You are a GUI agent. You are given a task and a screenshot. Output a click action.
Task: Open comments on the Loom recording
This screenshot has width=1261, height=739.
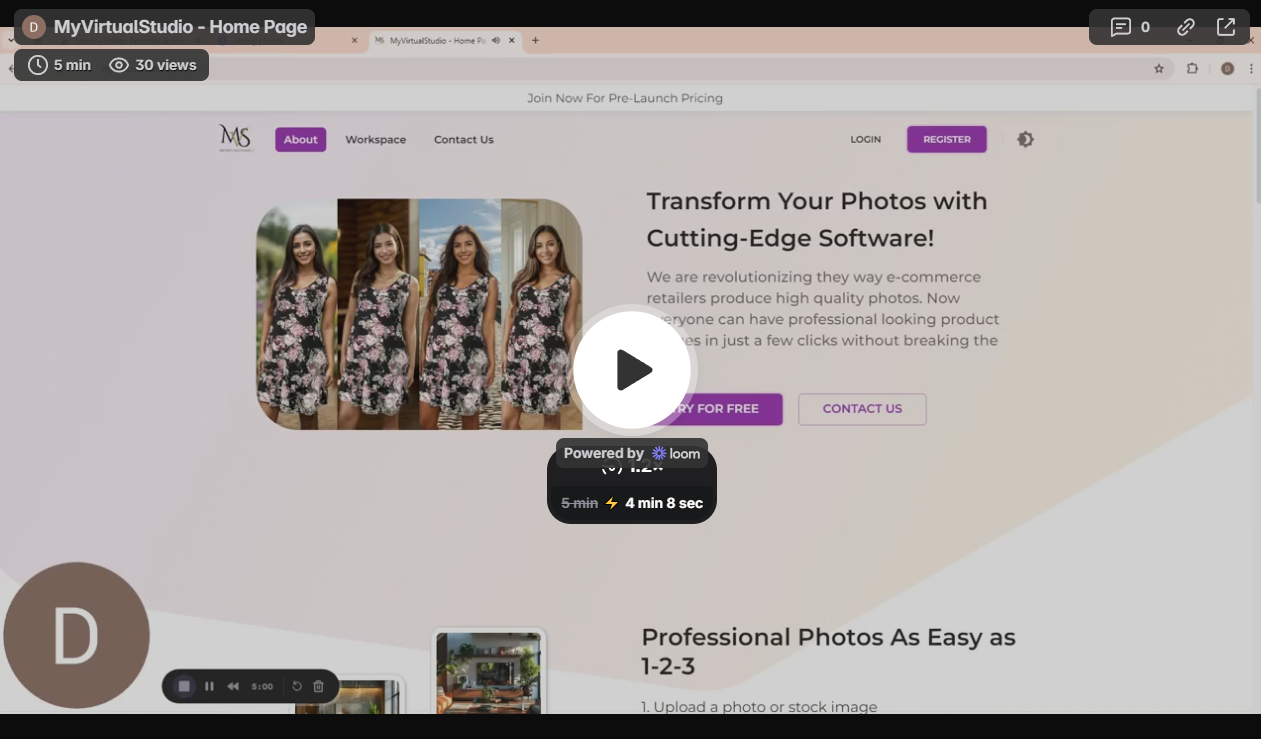[x=1121, y=27]
